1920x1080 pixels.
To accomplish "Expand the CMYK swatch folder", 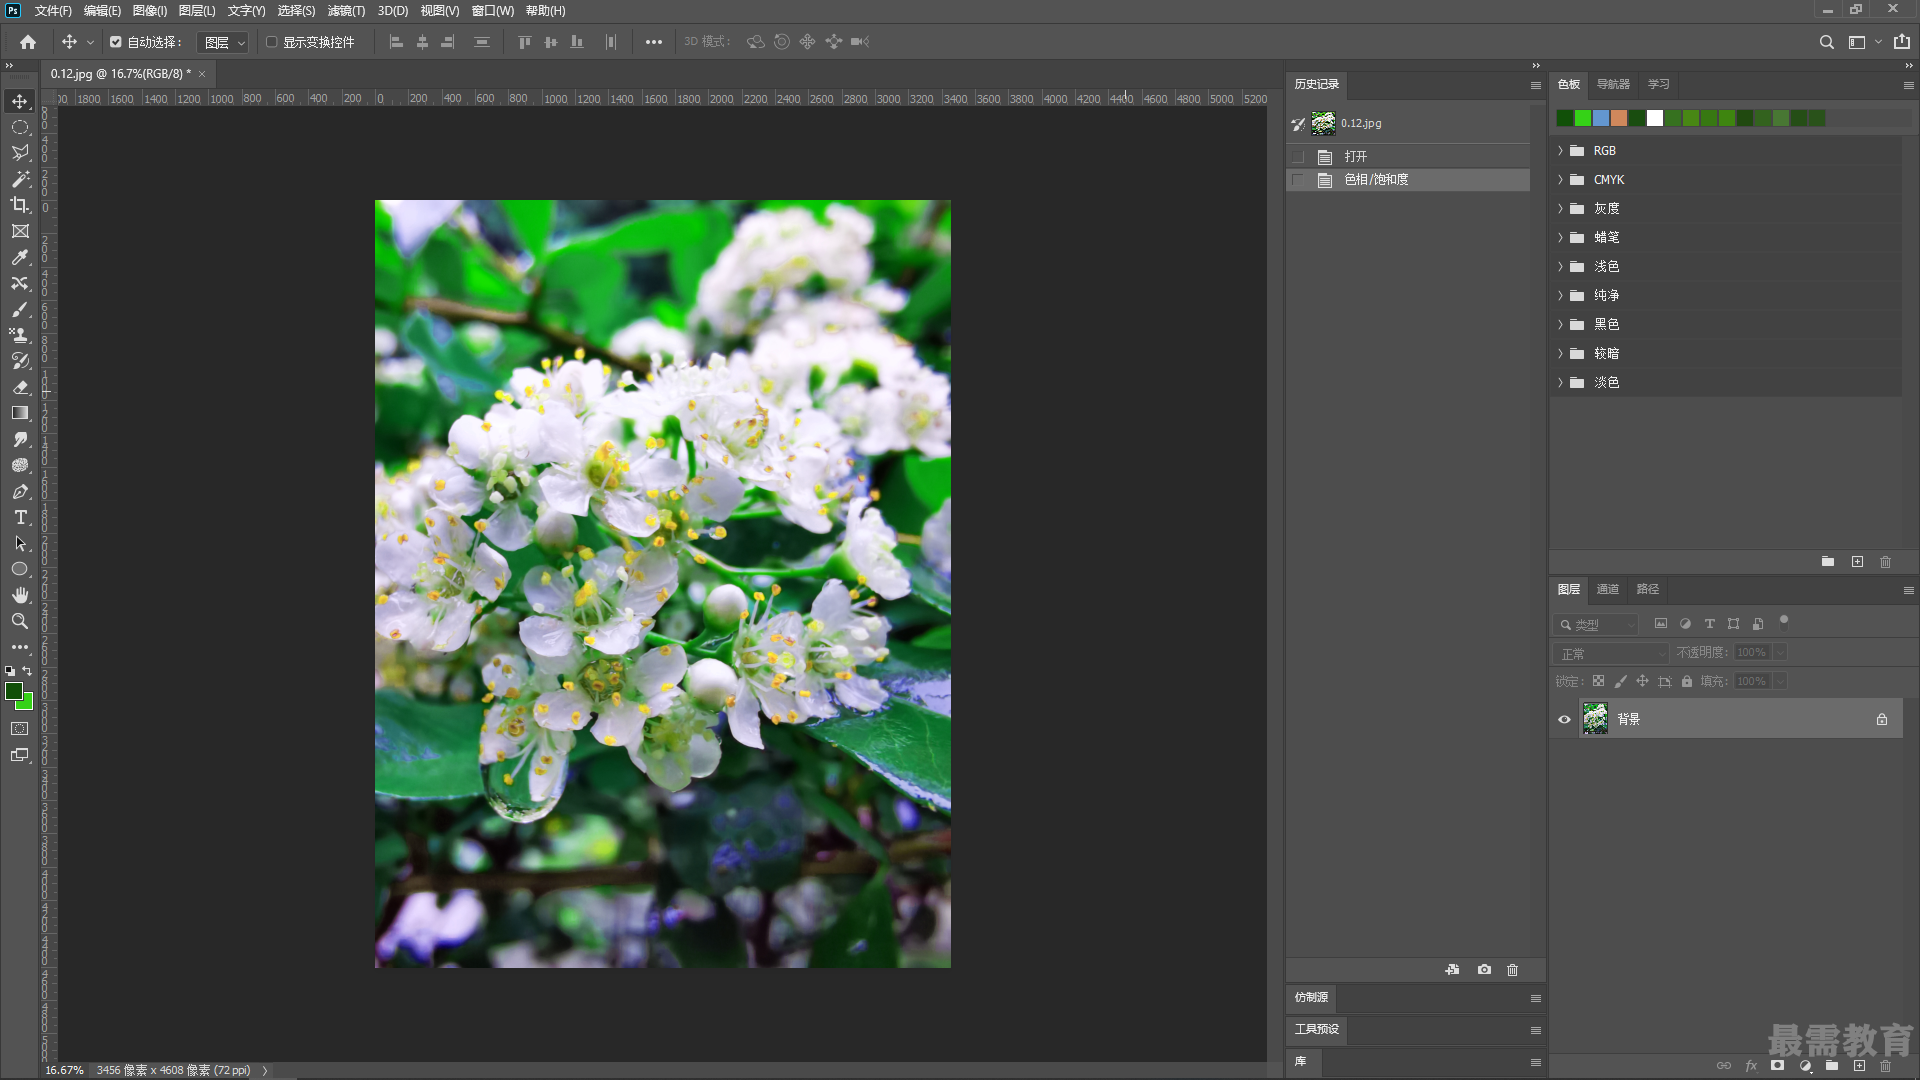I will (1560, 180).
